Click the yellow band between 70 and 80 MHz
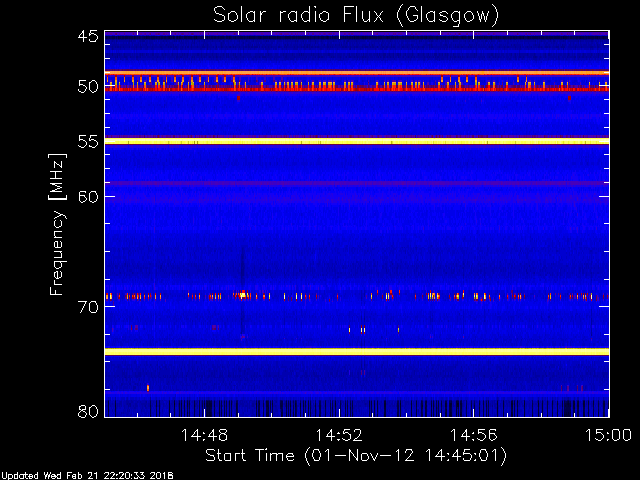Image resolution: width=640 pixels, height=480 pixels. pos(357,351)
